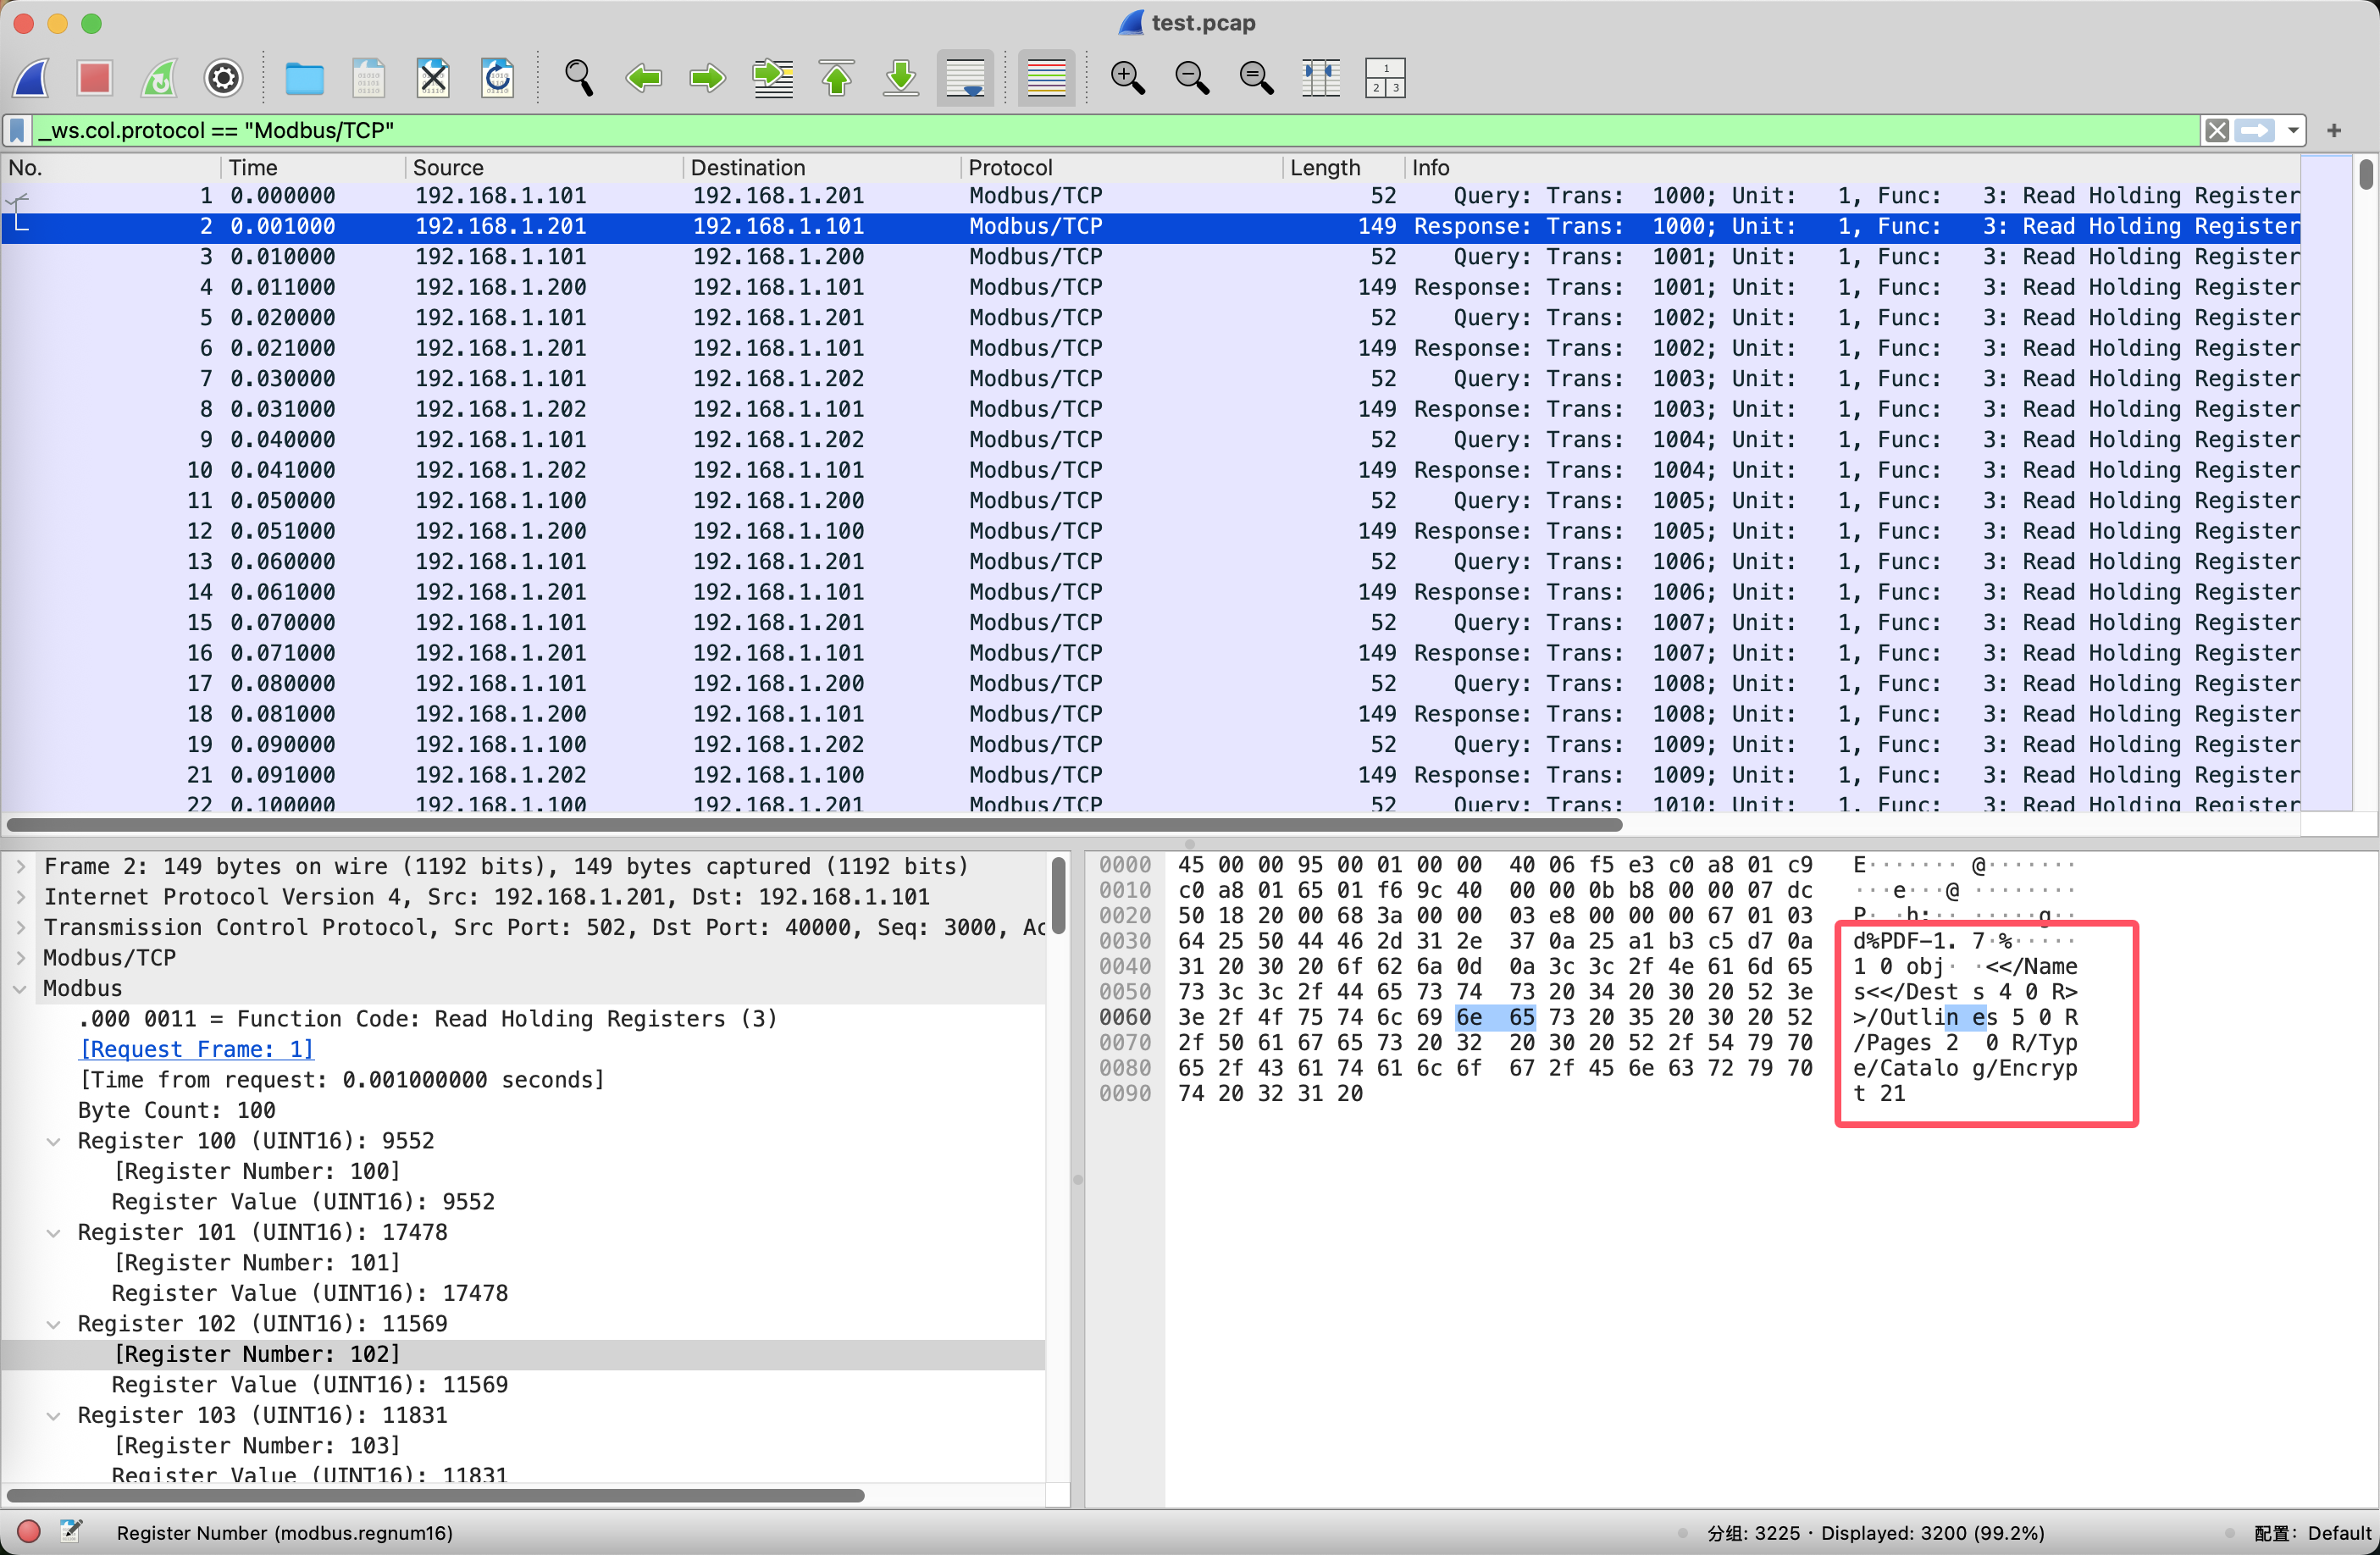
Task: Collapse Register 102 entry
Action: point(54,1323)
